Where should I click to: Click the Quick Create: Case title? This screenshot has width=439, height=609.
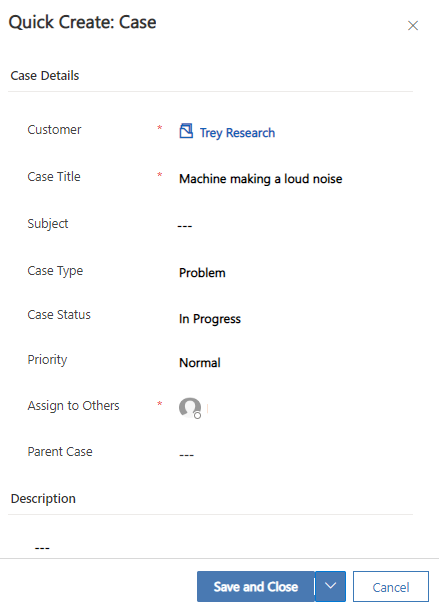click(82, 22)
